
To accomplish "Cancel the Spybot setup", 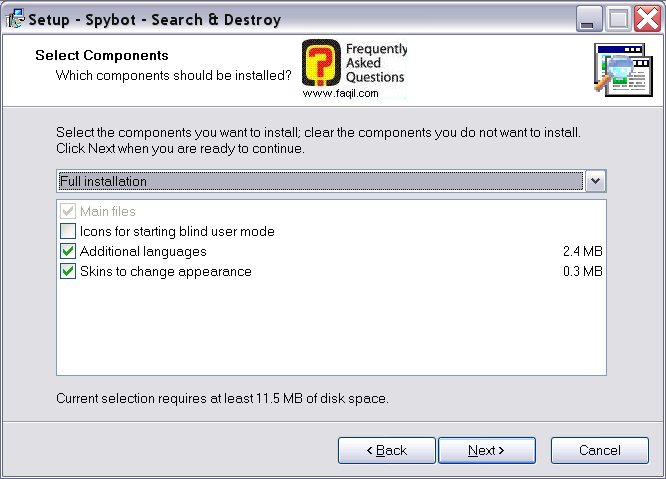I will (x=600, y=450).
